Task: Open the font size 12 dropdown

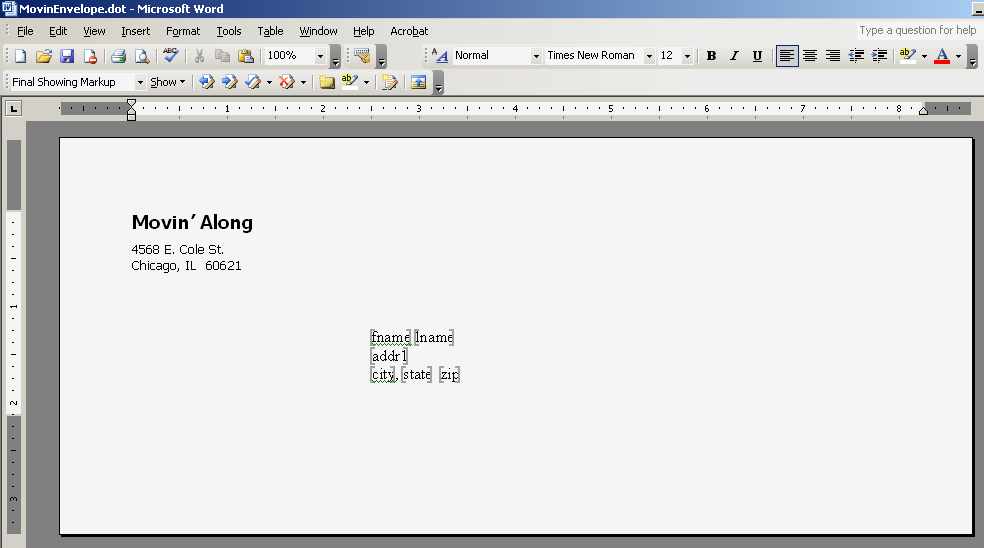Action: [687, 56]
